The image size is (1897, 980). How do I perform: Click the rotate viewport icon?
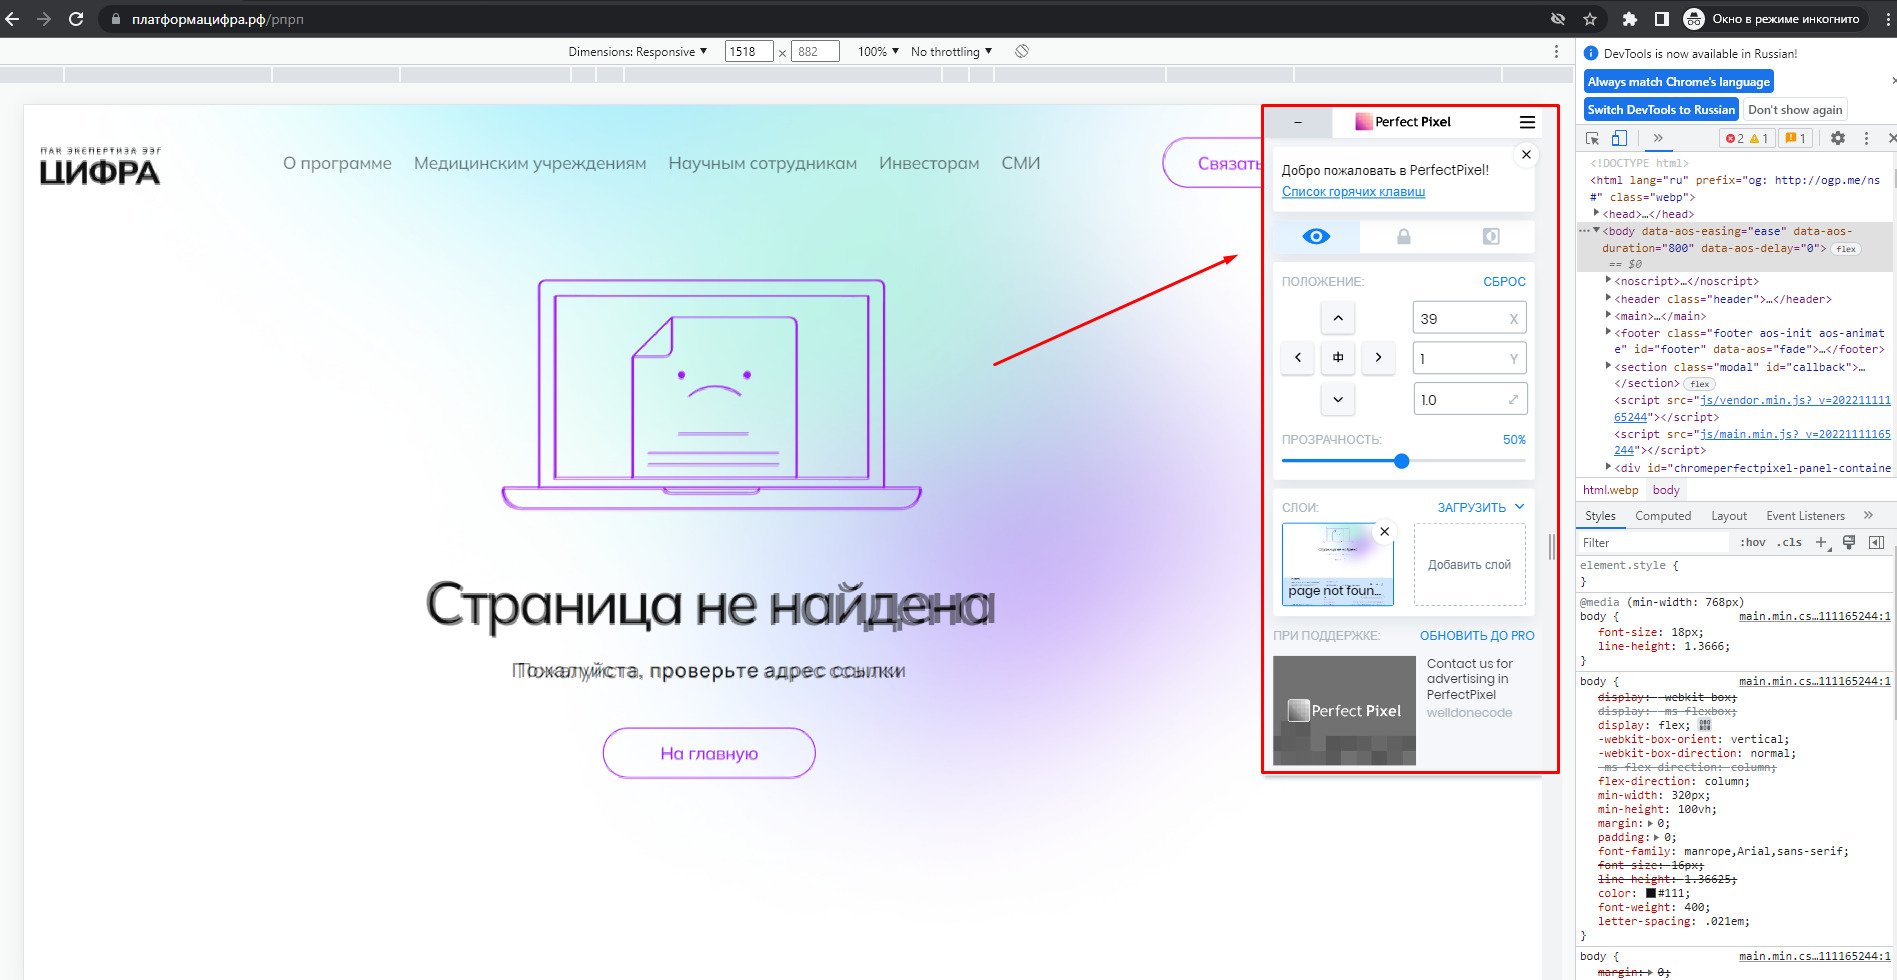click(1021, 51)
